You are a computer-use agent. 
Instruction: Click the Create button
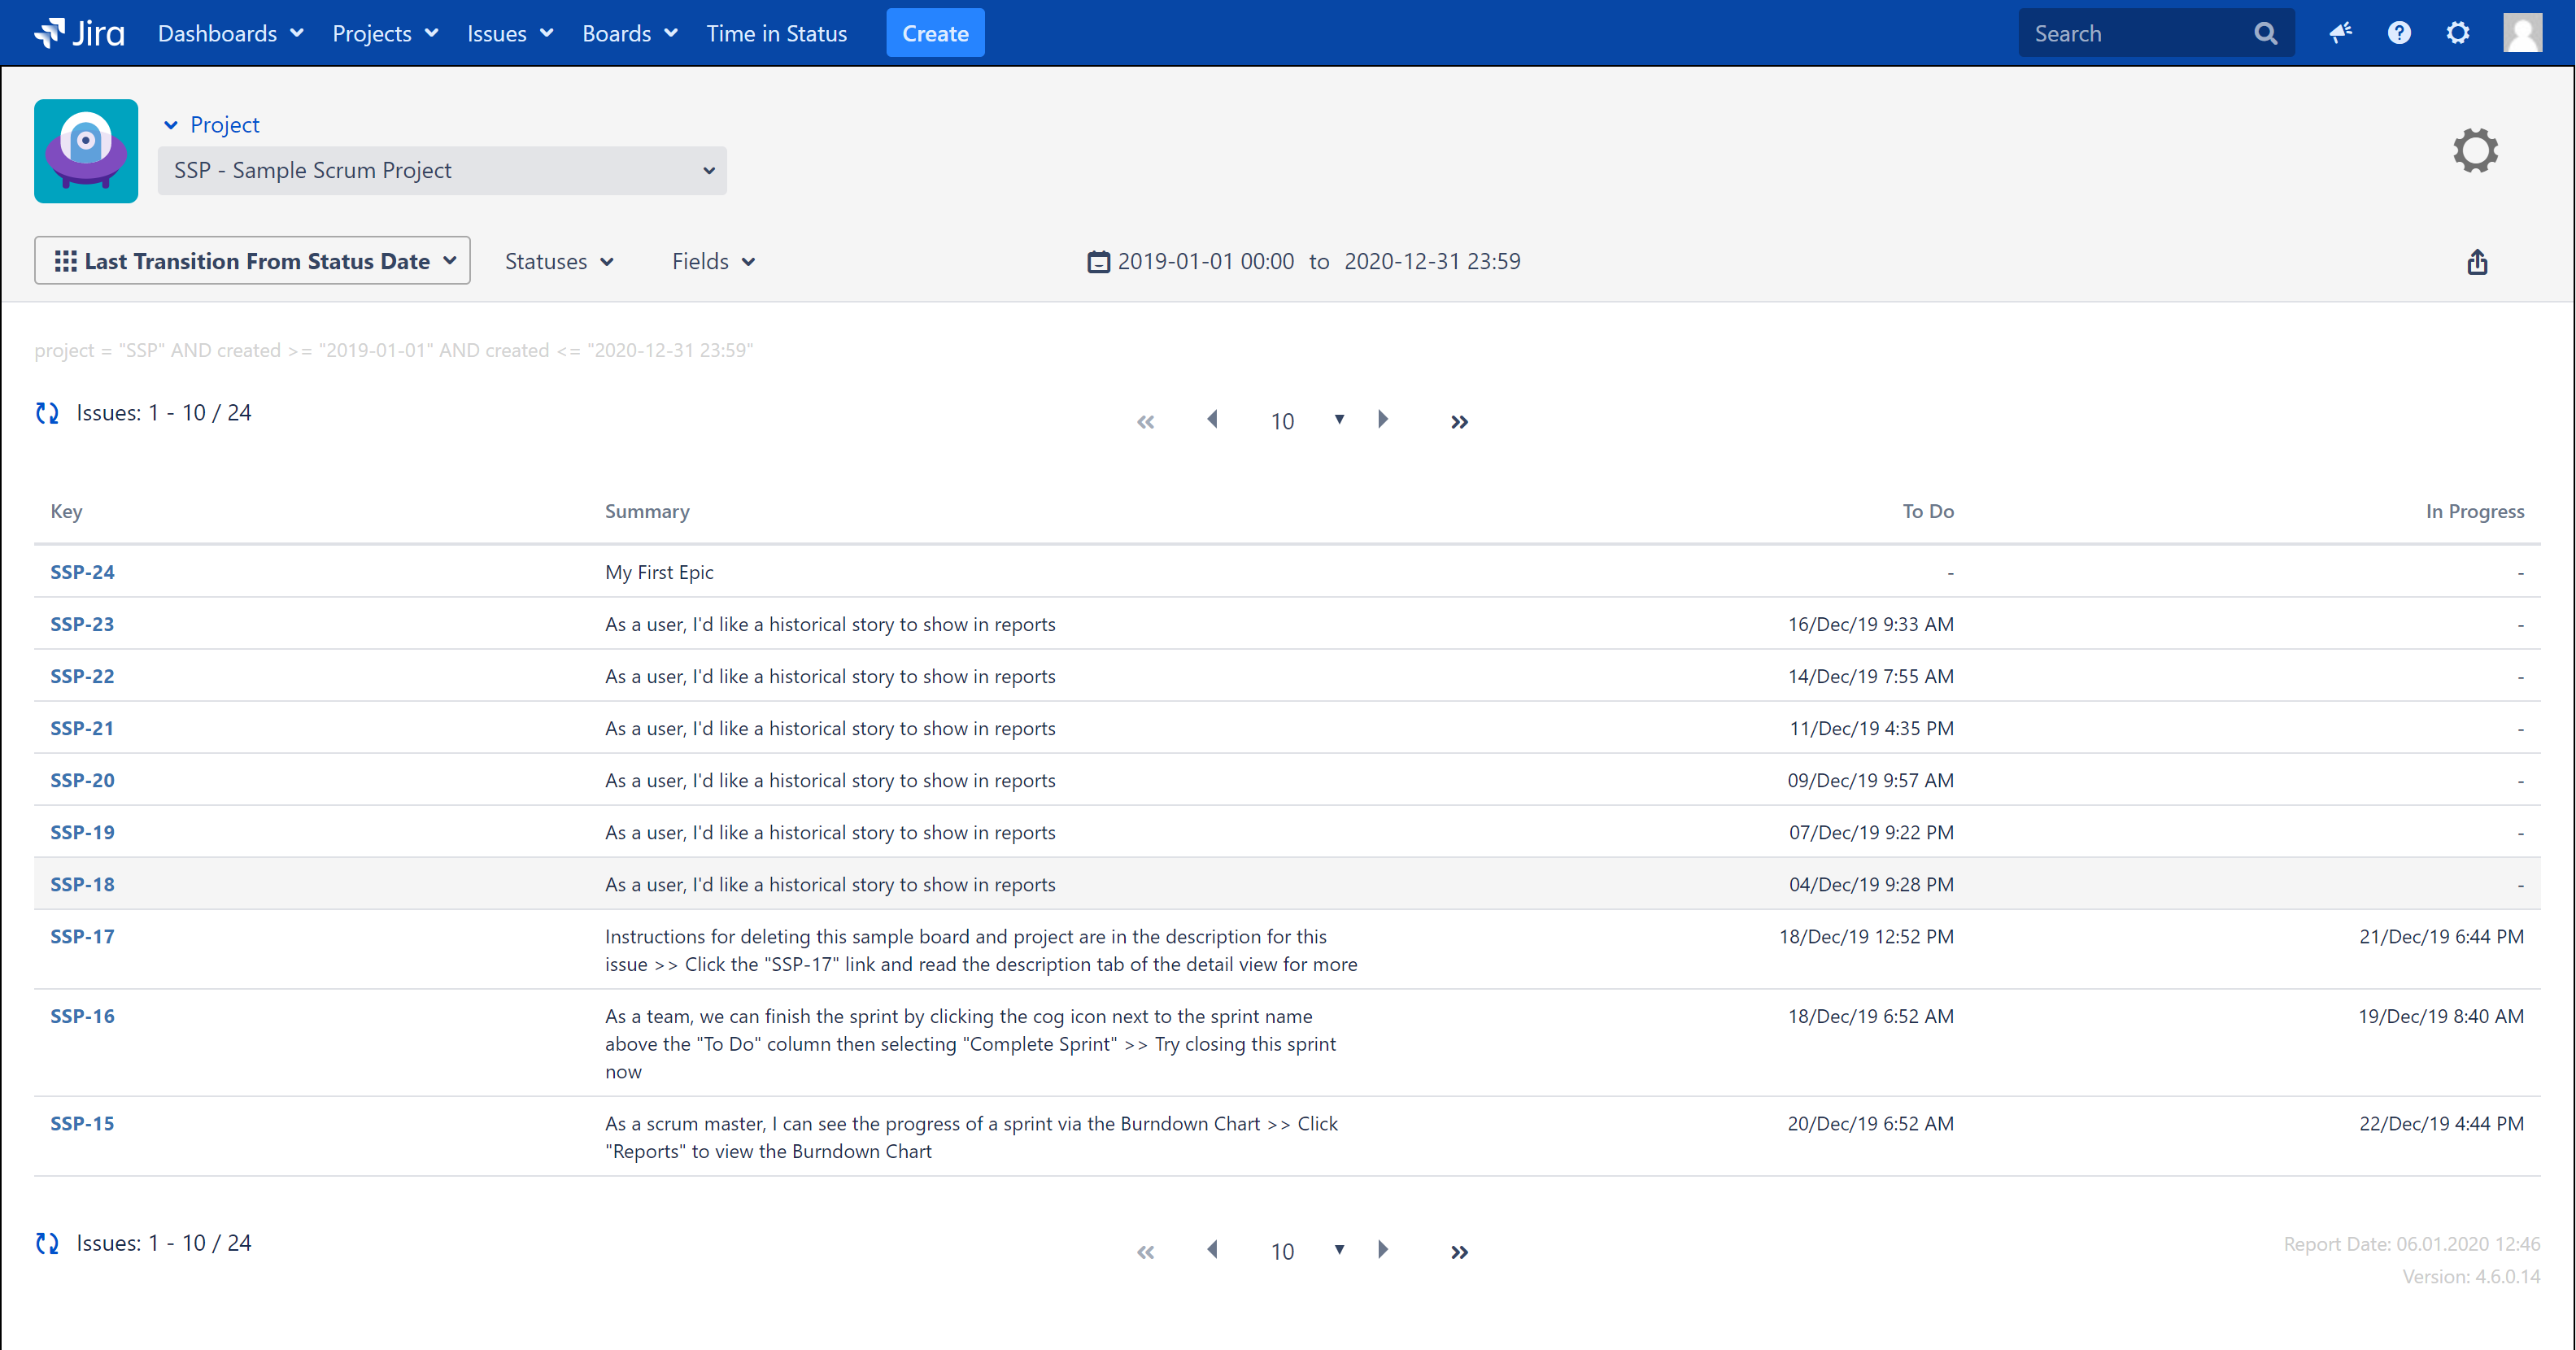934,33
